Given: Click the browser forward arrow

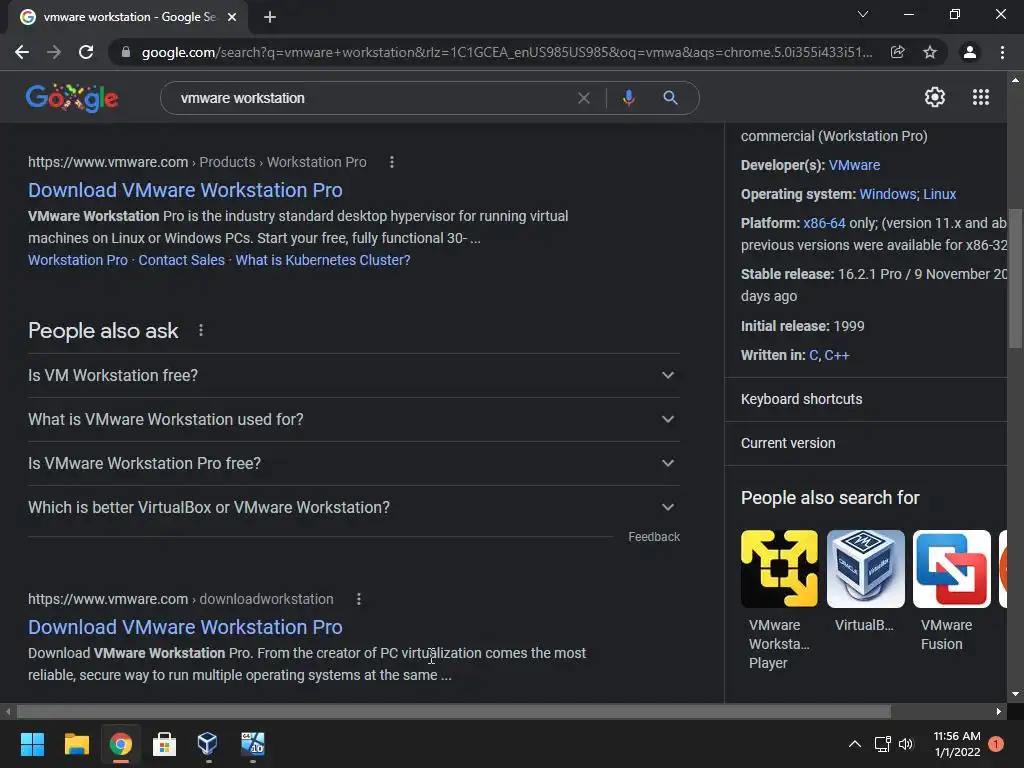Looking at the screenshot, I should [54, 52].
